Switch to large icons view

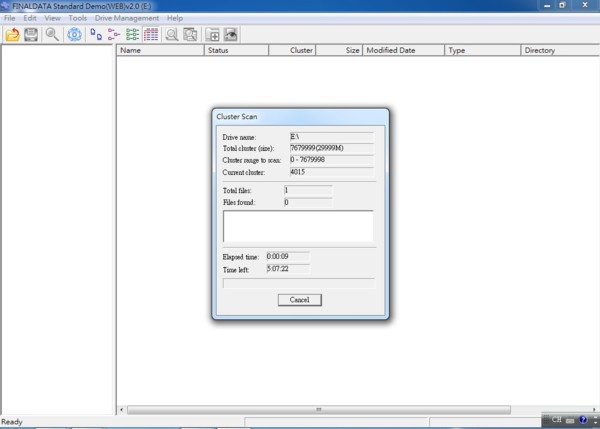(96, 35)
